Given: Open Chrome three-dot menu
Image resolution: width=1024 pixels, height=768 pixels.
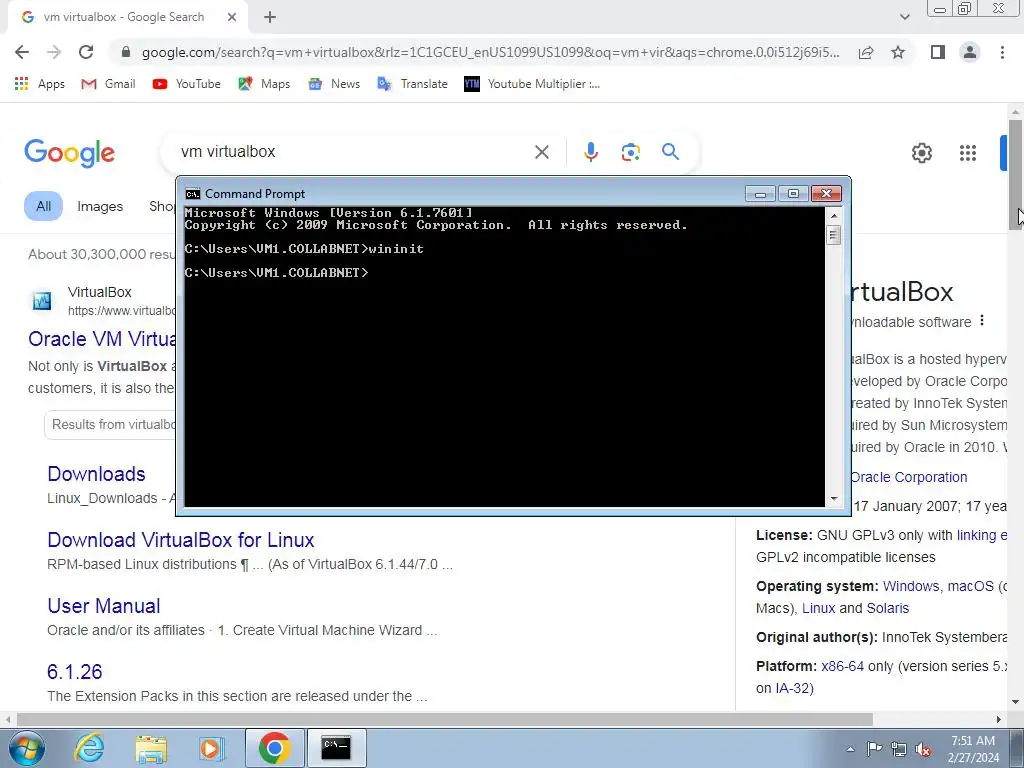Looking at the screenshot, I should pyautogui.click(x=1002, y=52).
